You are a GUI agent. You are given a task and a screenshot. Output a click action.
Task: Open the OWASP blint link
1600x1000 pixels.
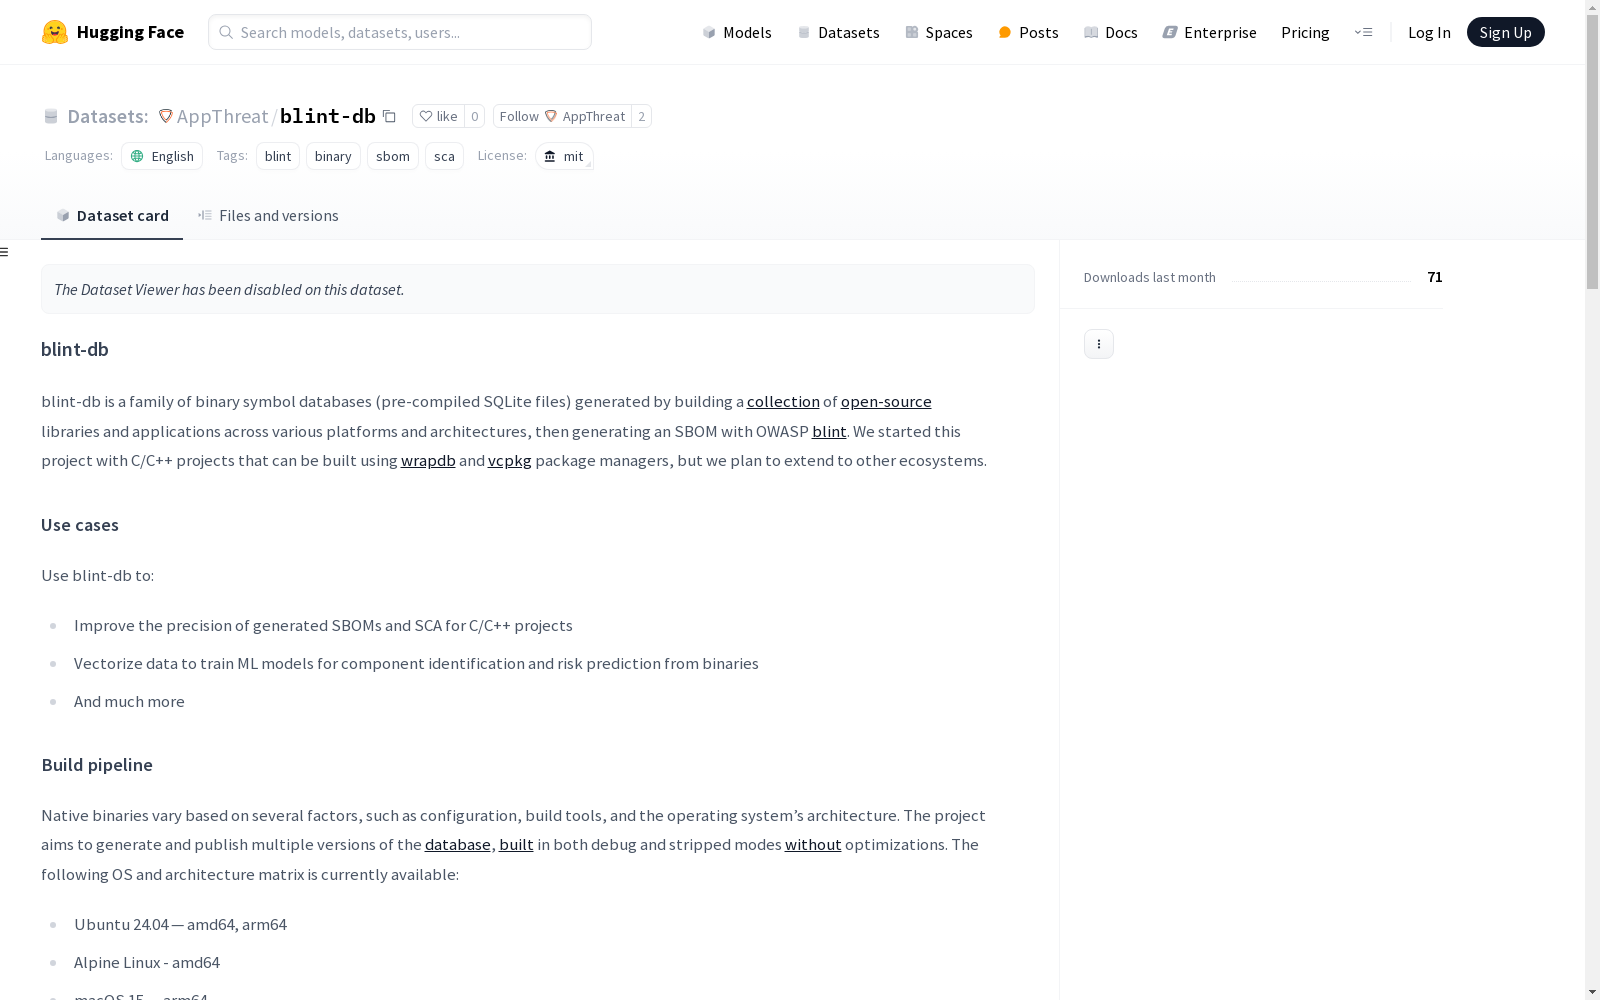[829, 432]
